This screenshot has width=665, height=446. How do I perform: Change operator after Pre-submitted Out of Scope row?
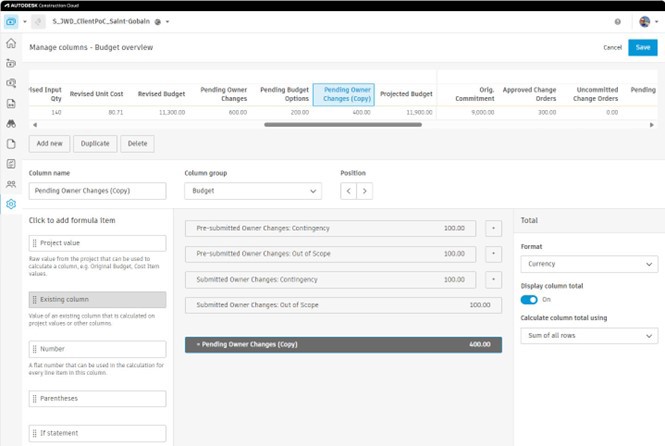point(493,254)
